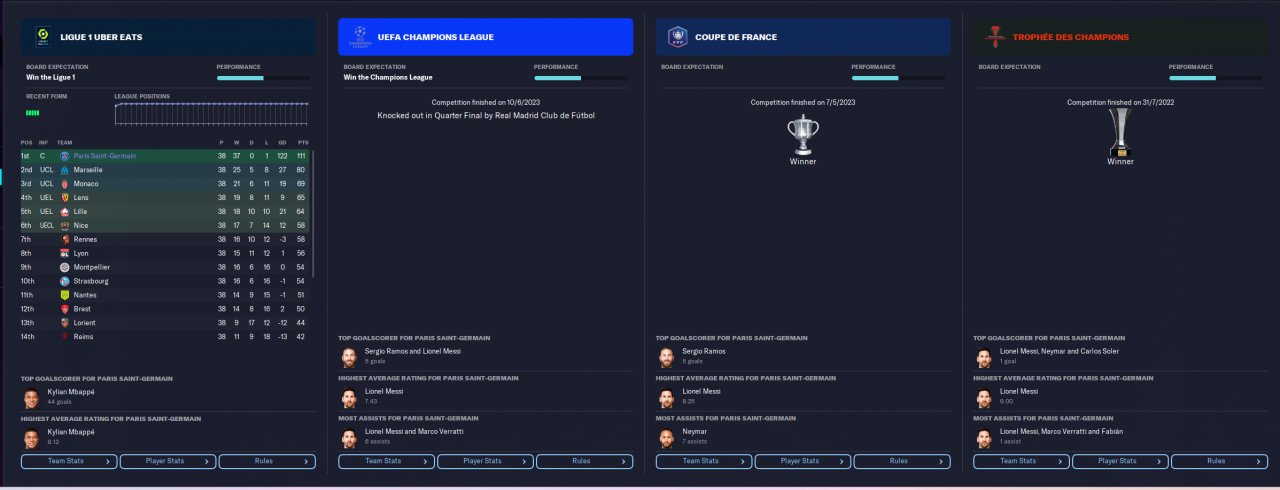Click Neymar's portrait beside 7 assists
1280x490 pixels.
[x=666, y=436]
